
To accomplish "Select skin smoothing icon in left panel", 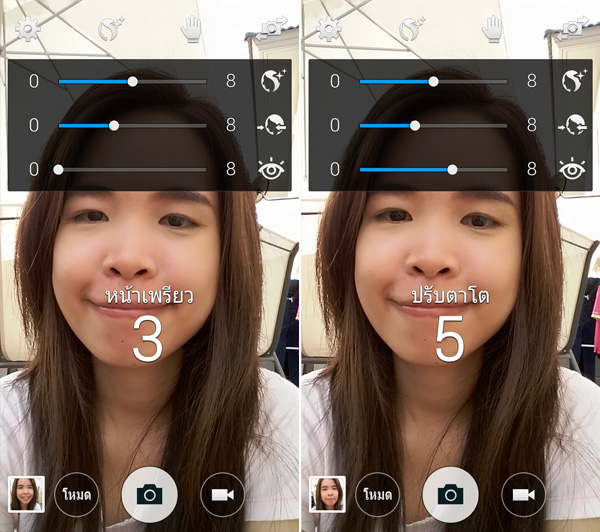I will pos(273,81).
